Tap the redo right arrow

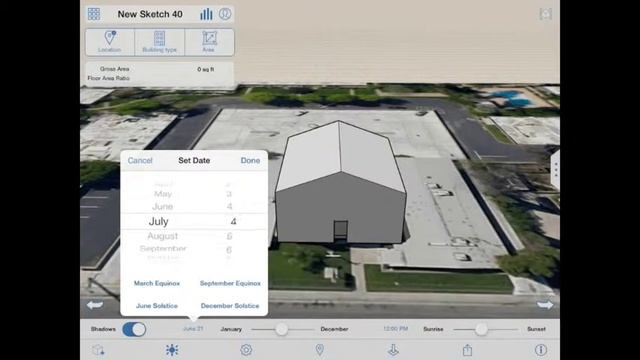point(545,305)
